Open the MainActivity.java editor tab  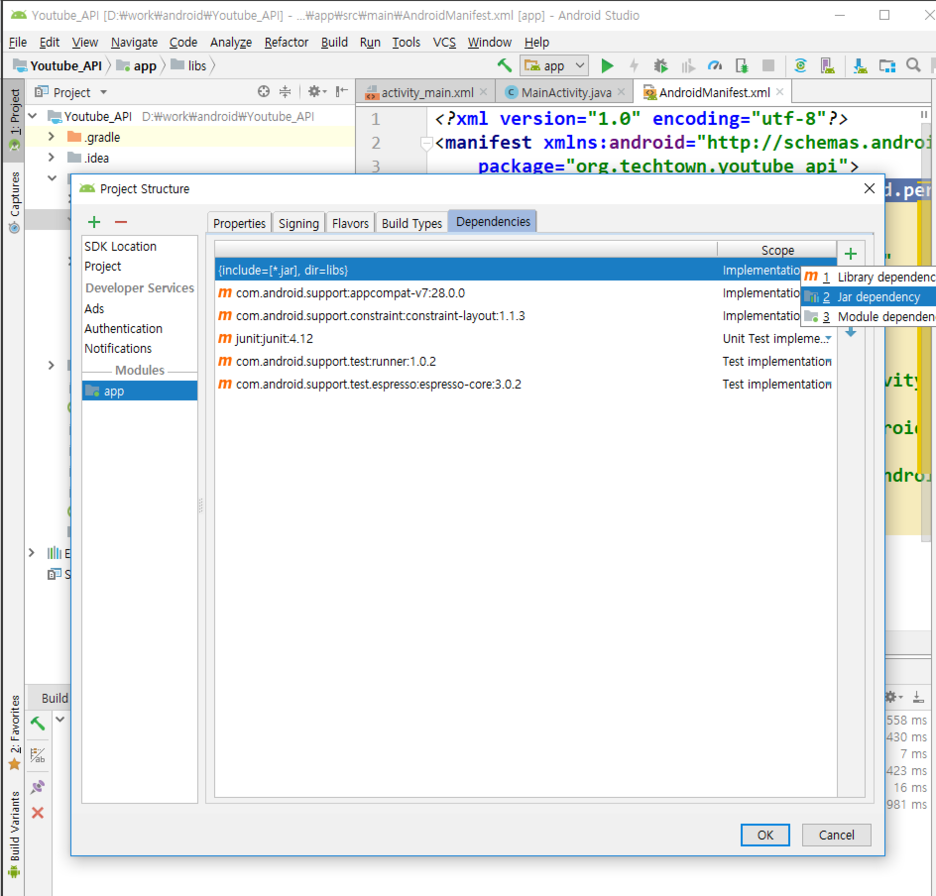coord(565,93)
